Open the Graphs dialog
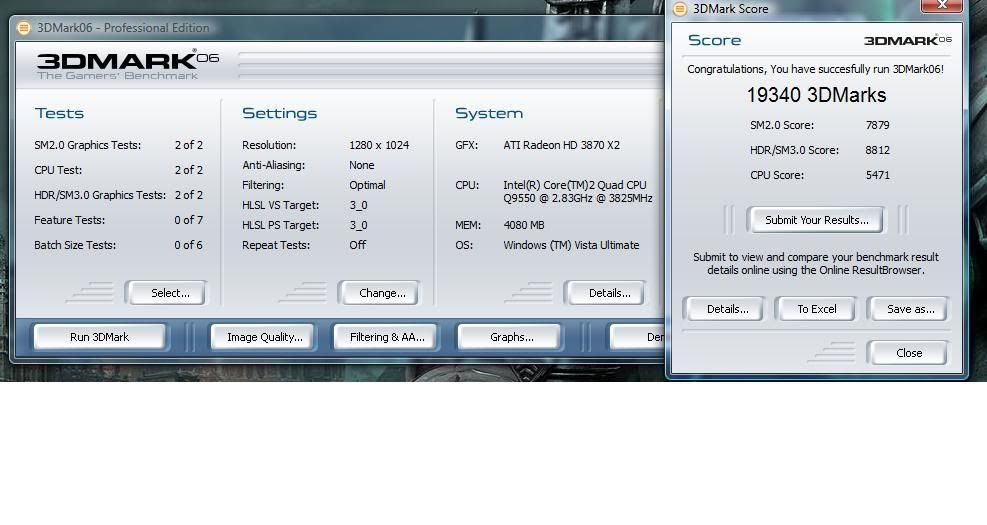The image size is (987, 525). pos(509,337)
